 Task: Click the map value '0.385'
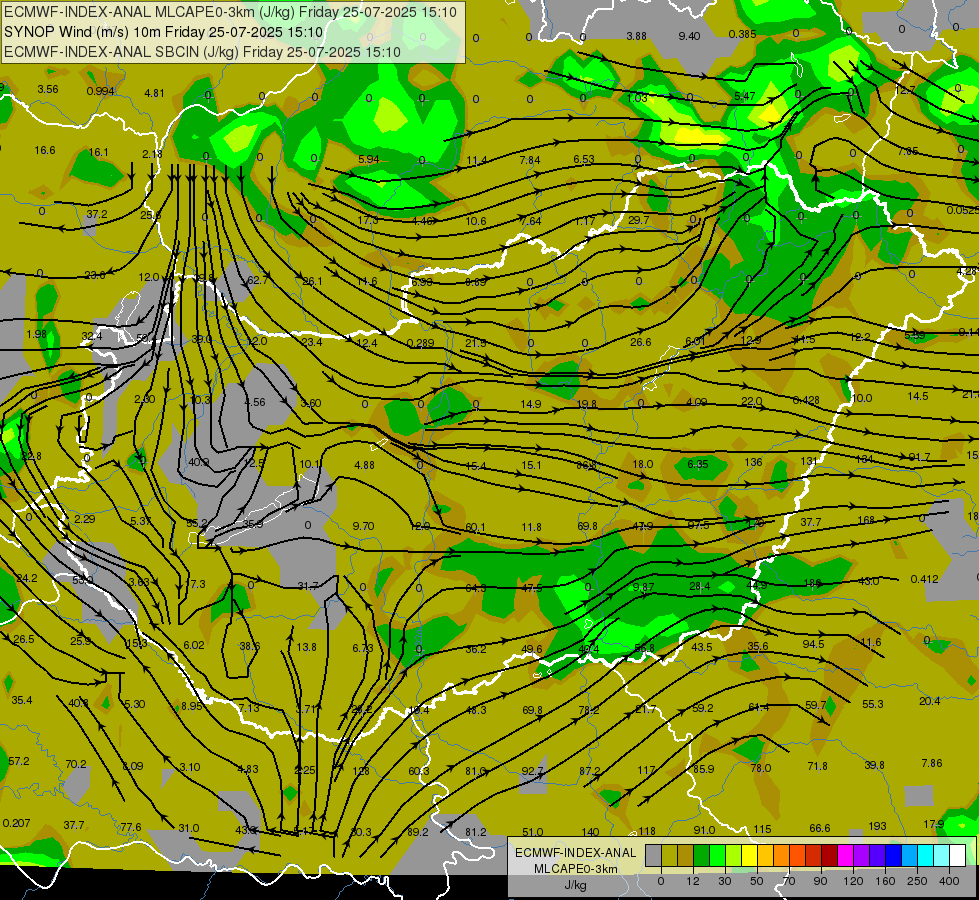[742, 34]
